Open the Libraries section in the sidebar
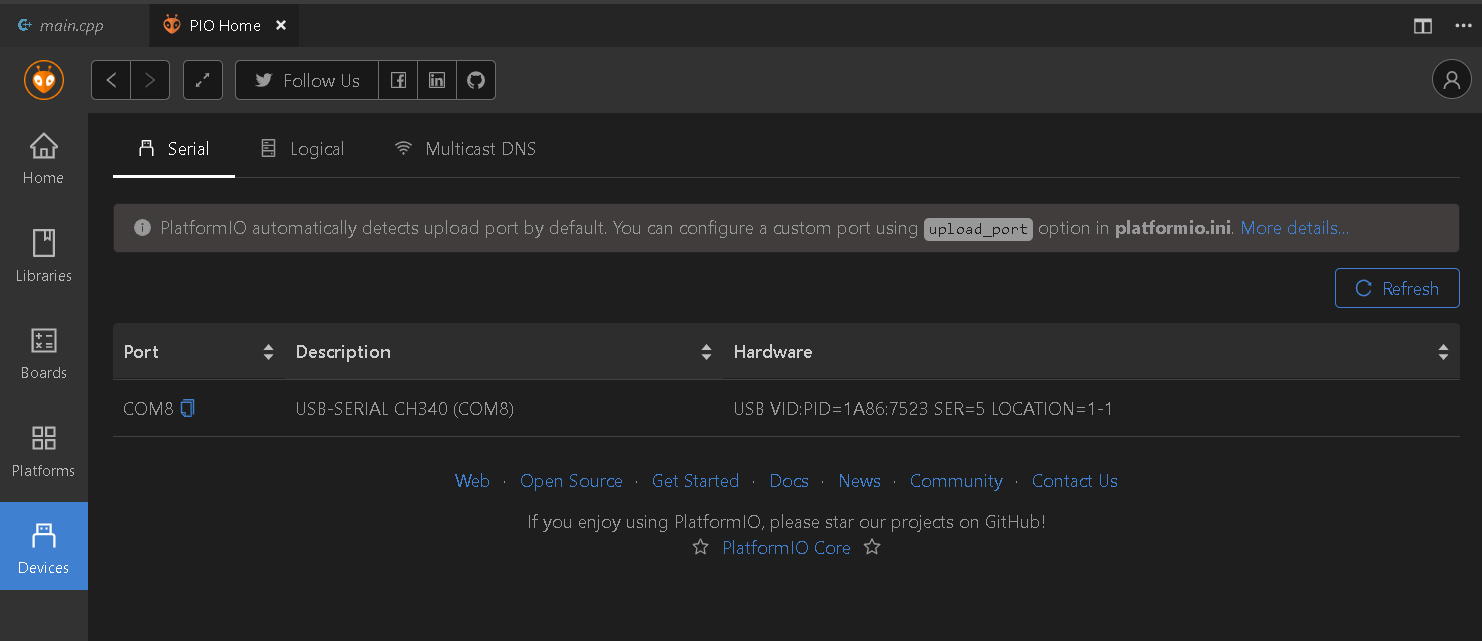The height and width of the screenshot is (641, 1482). 43,255
